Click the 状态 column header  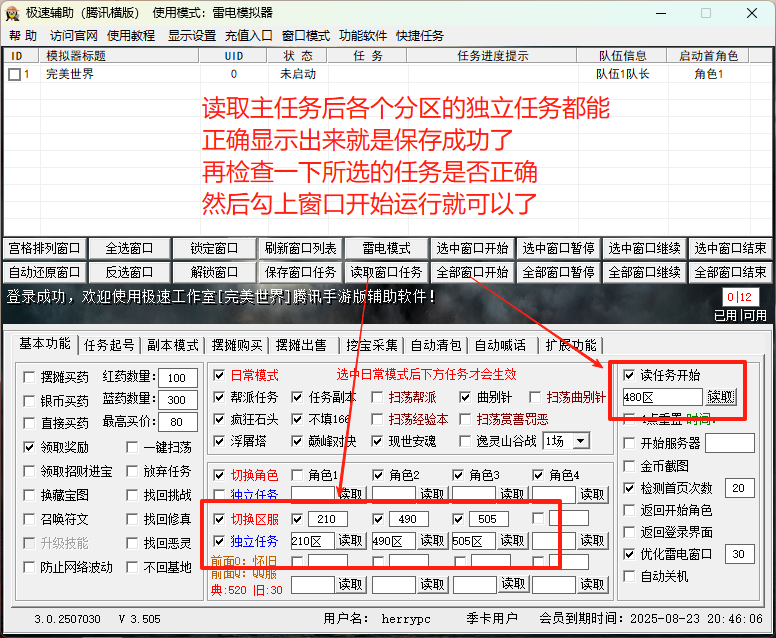tap(297, 56)
